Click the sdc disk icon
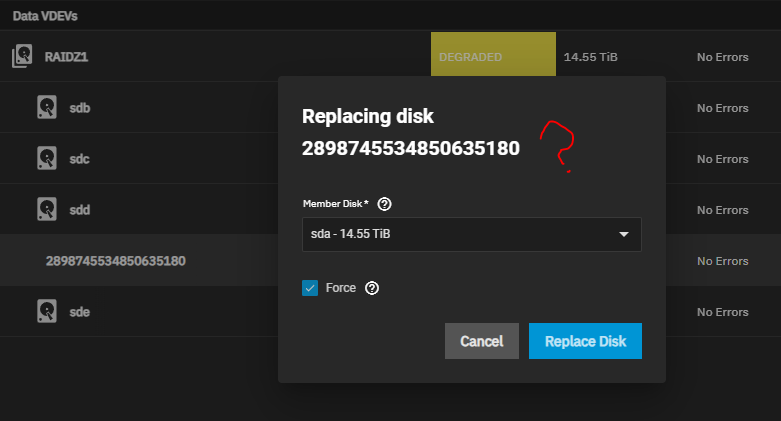Image resolution: width=781 pixels, height=421 pixels. coord(48,159)
